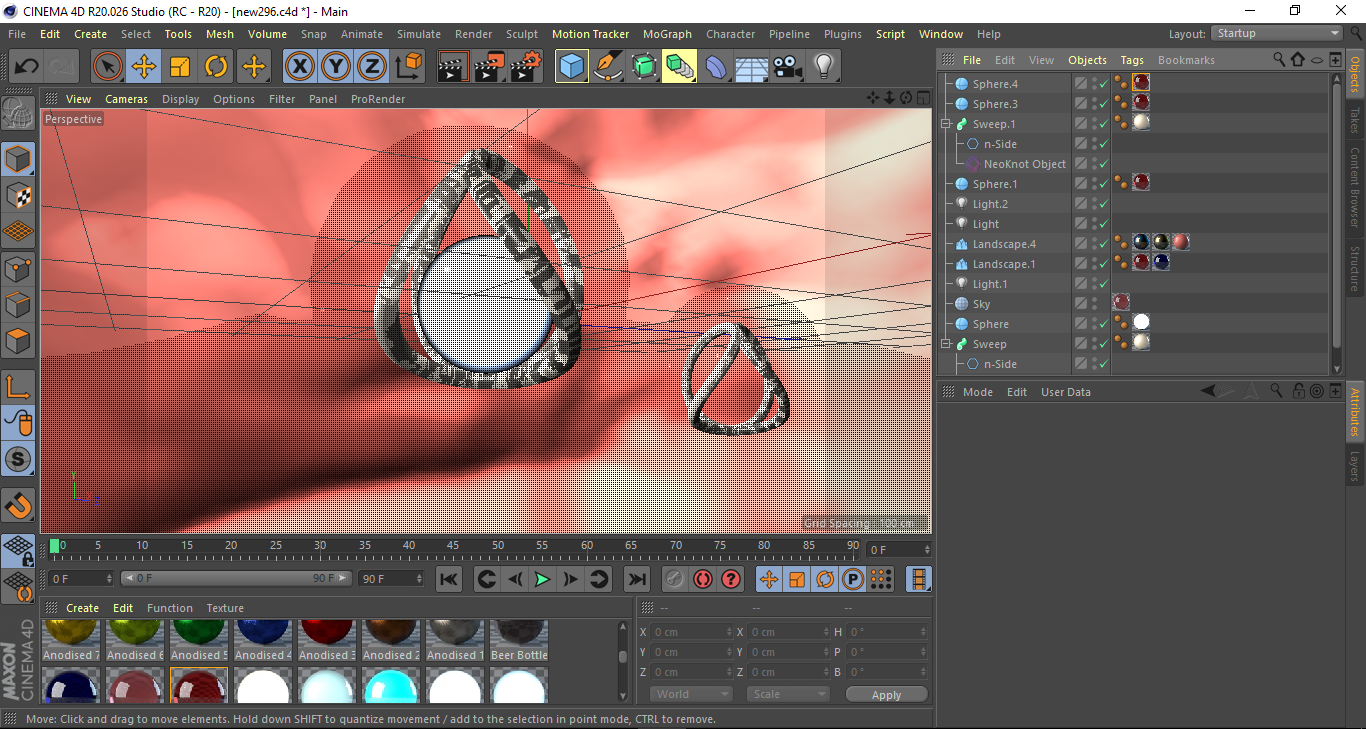Toggle Y axis lock
Screen dimensions: 1366x729
point(336,67)
